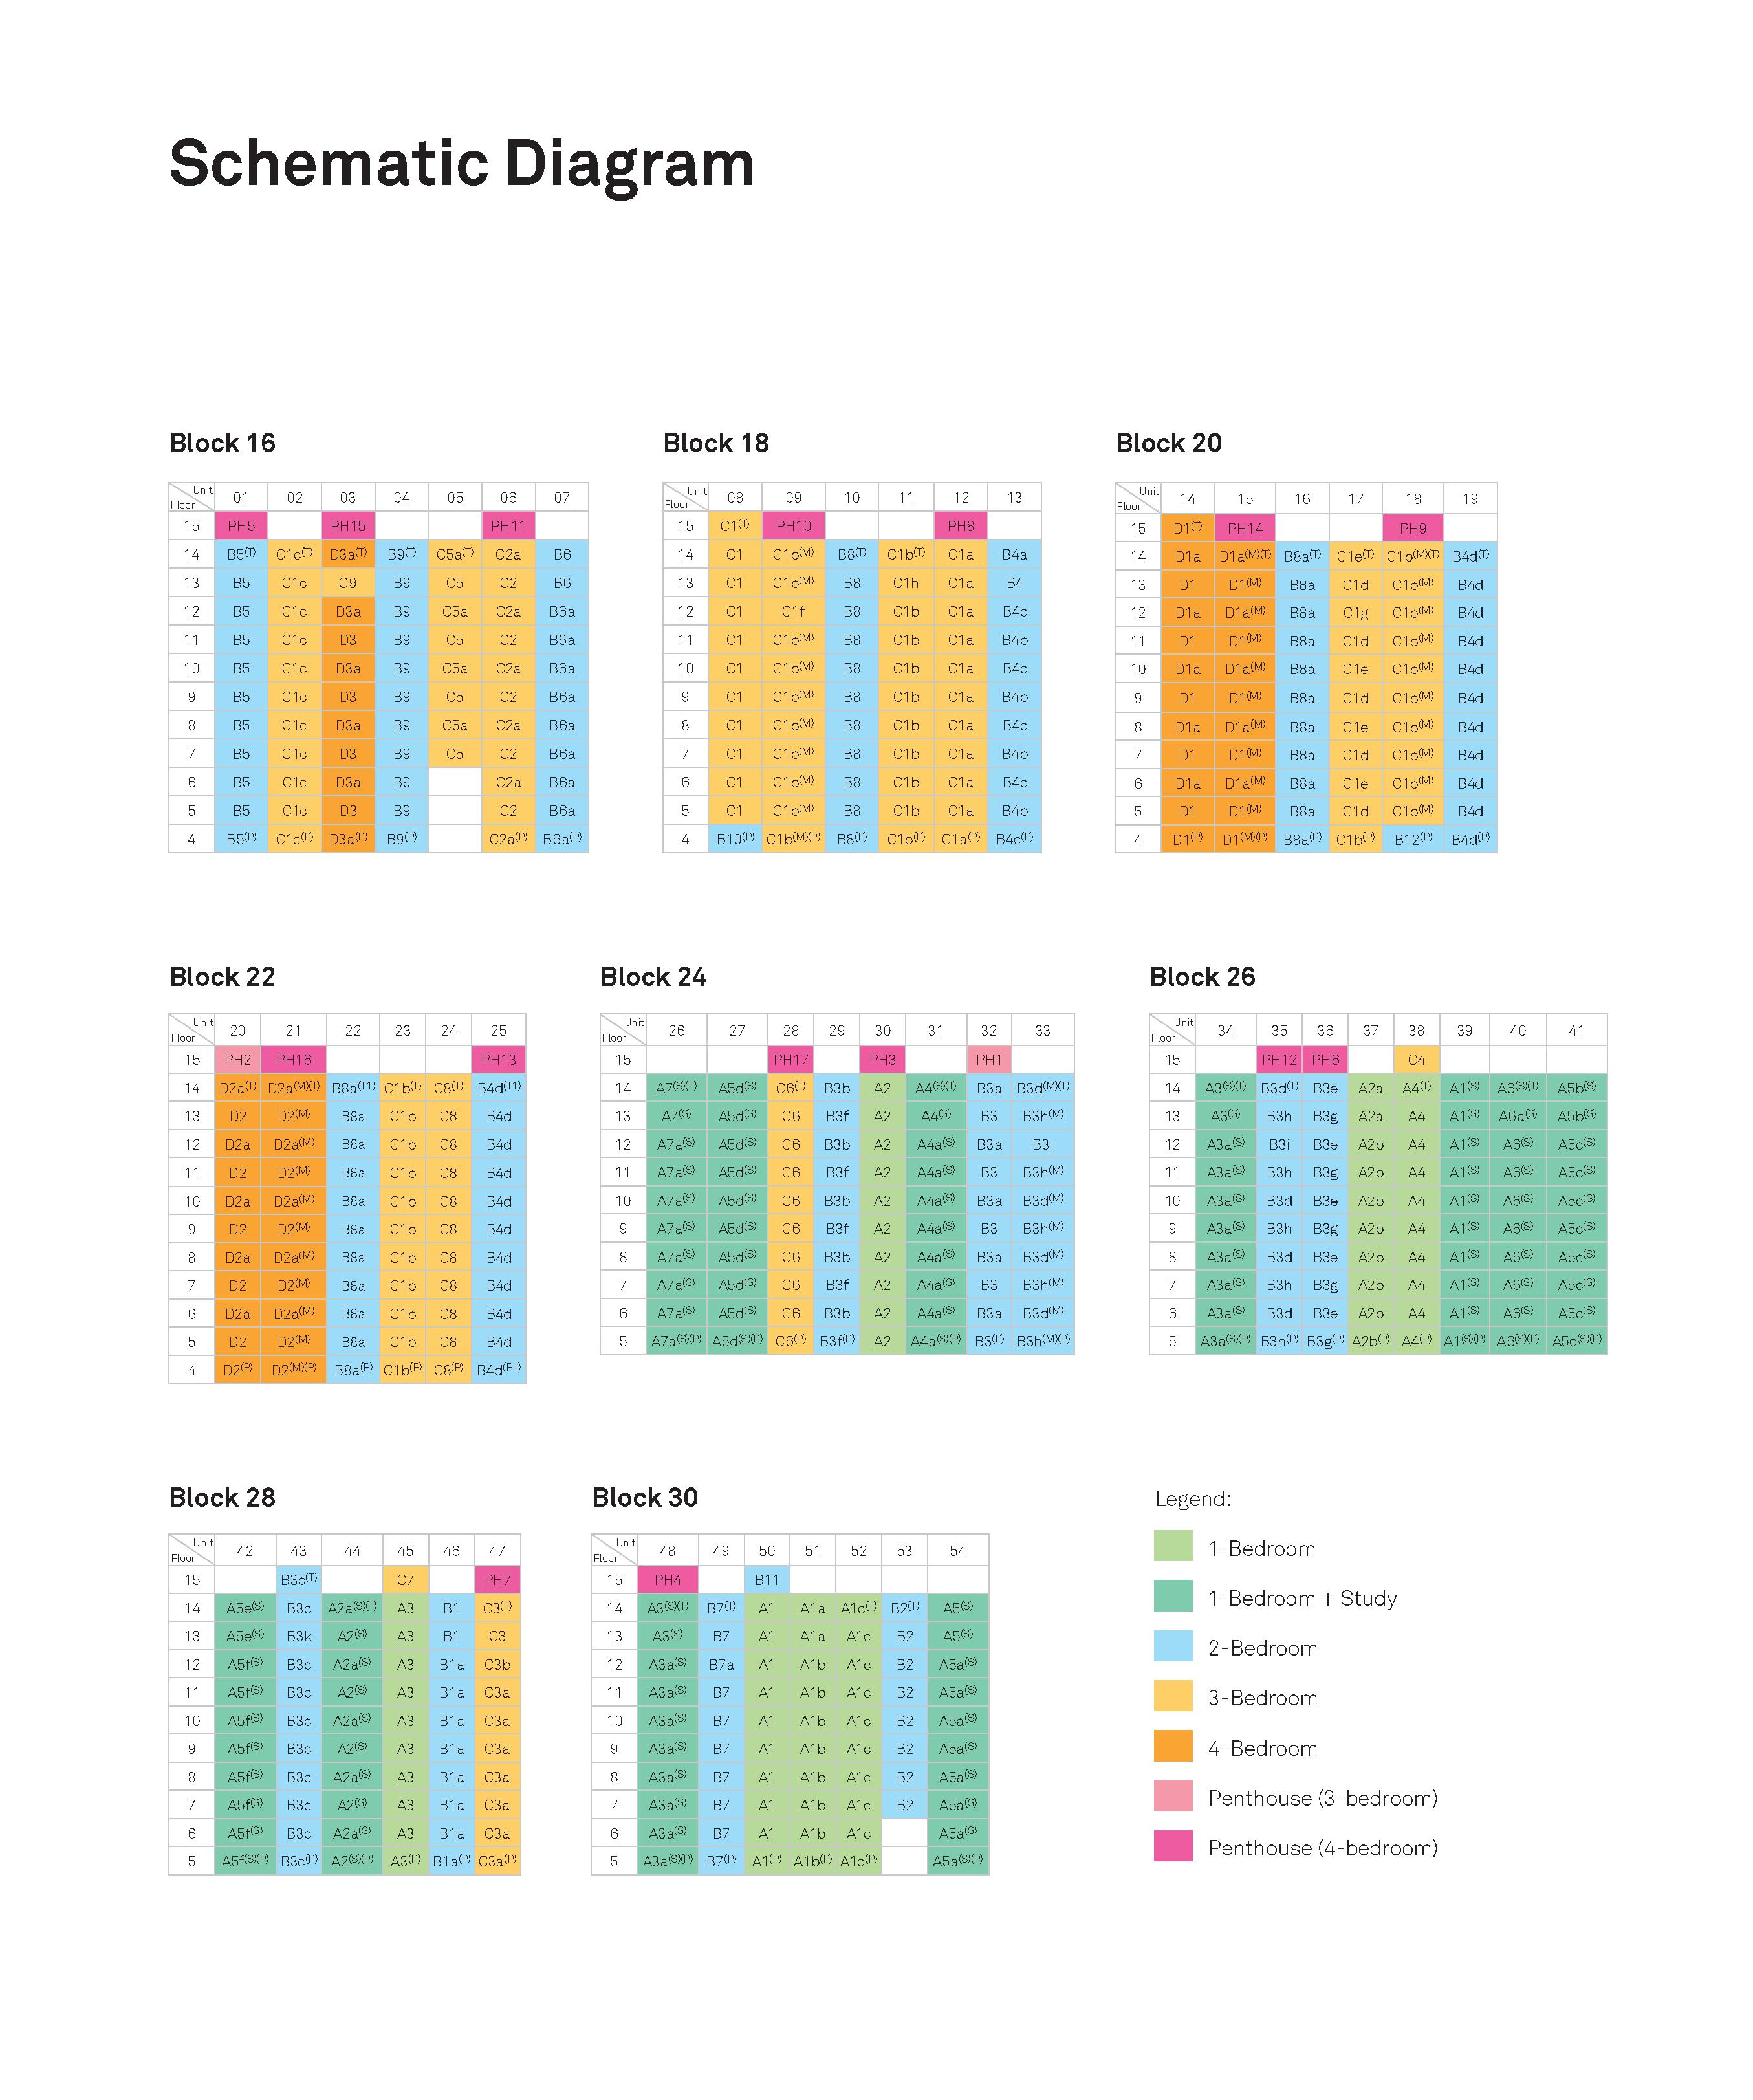
Task: Click the 3-Bedroom legend label
Action: tap(1262, 1698)
